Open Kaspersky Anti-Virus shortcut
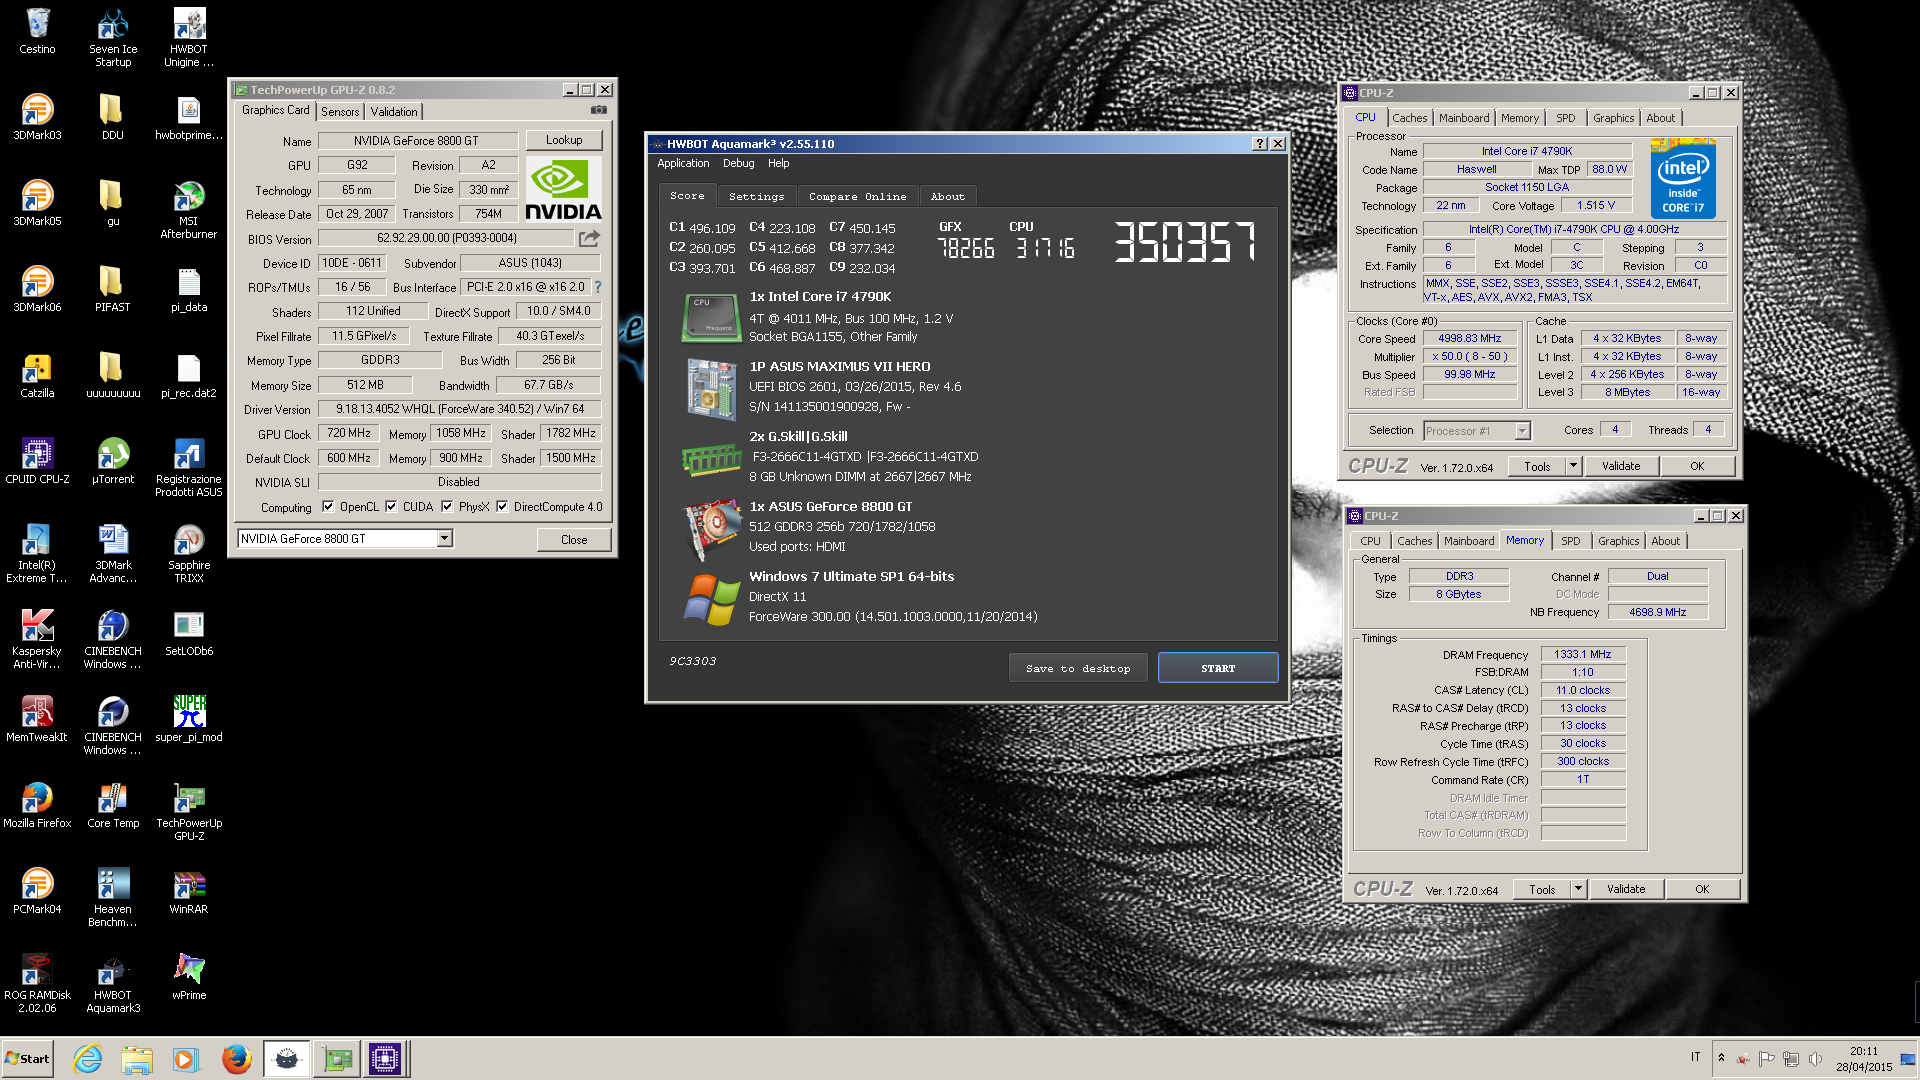The width and height of the screenshot is (1920, 1080). 37,639
